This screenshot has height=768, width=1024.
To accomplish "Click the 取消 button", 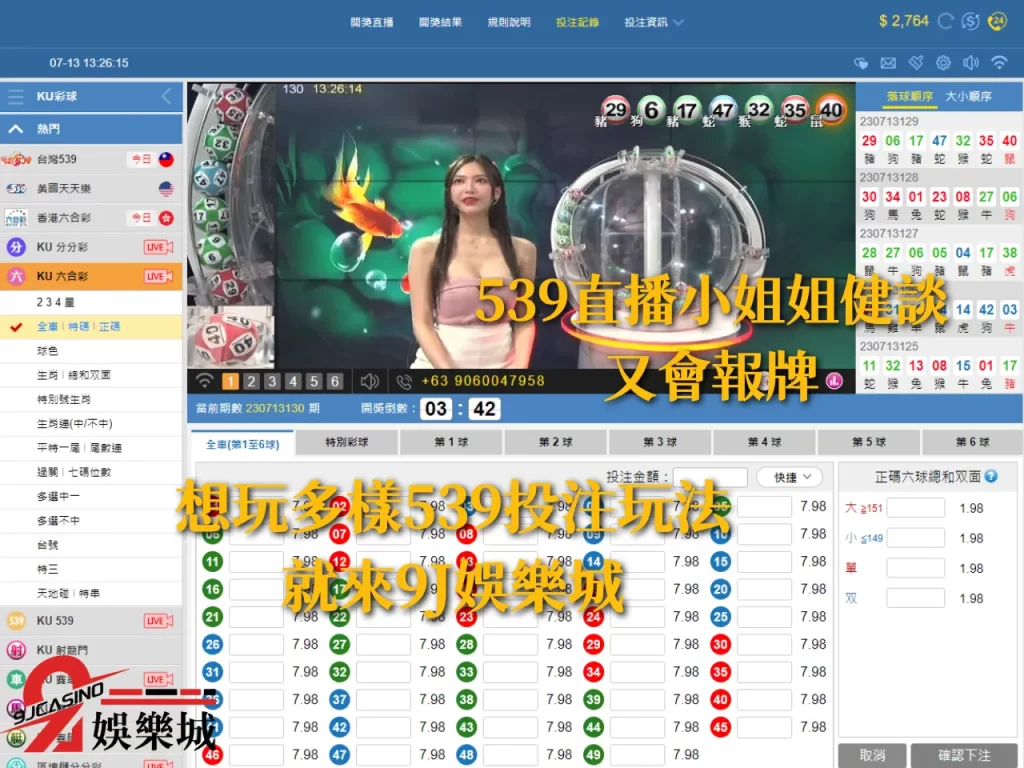I will tap(872, 755).
